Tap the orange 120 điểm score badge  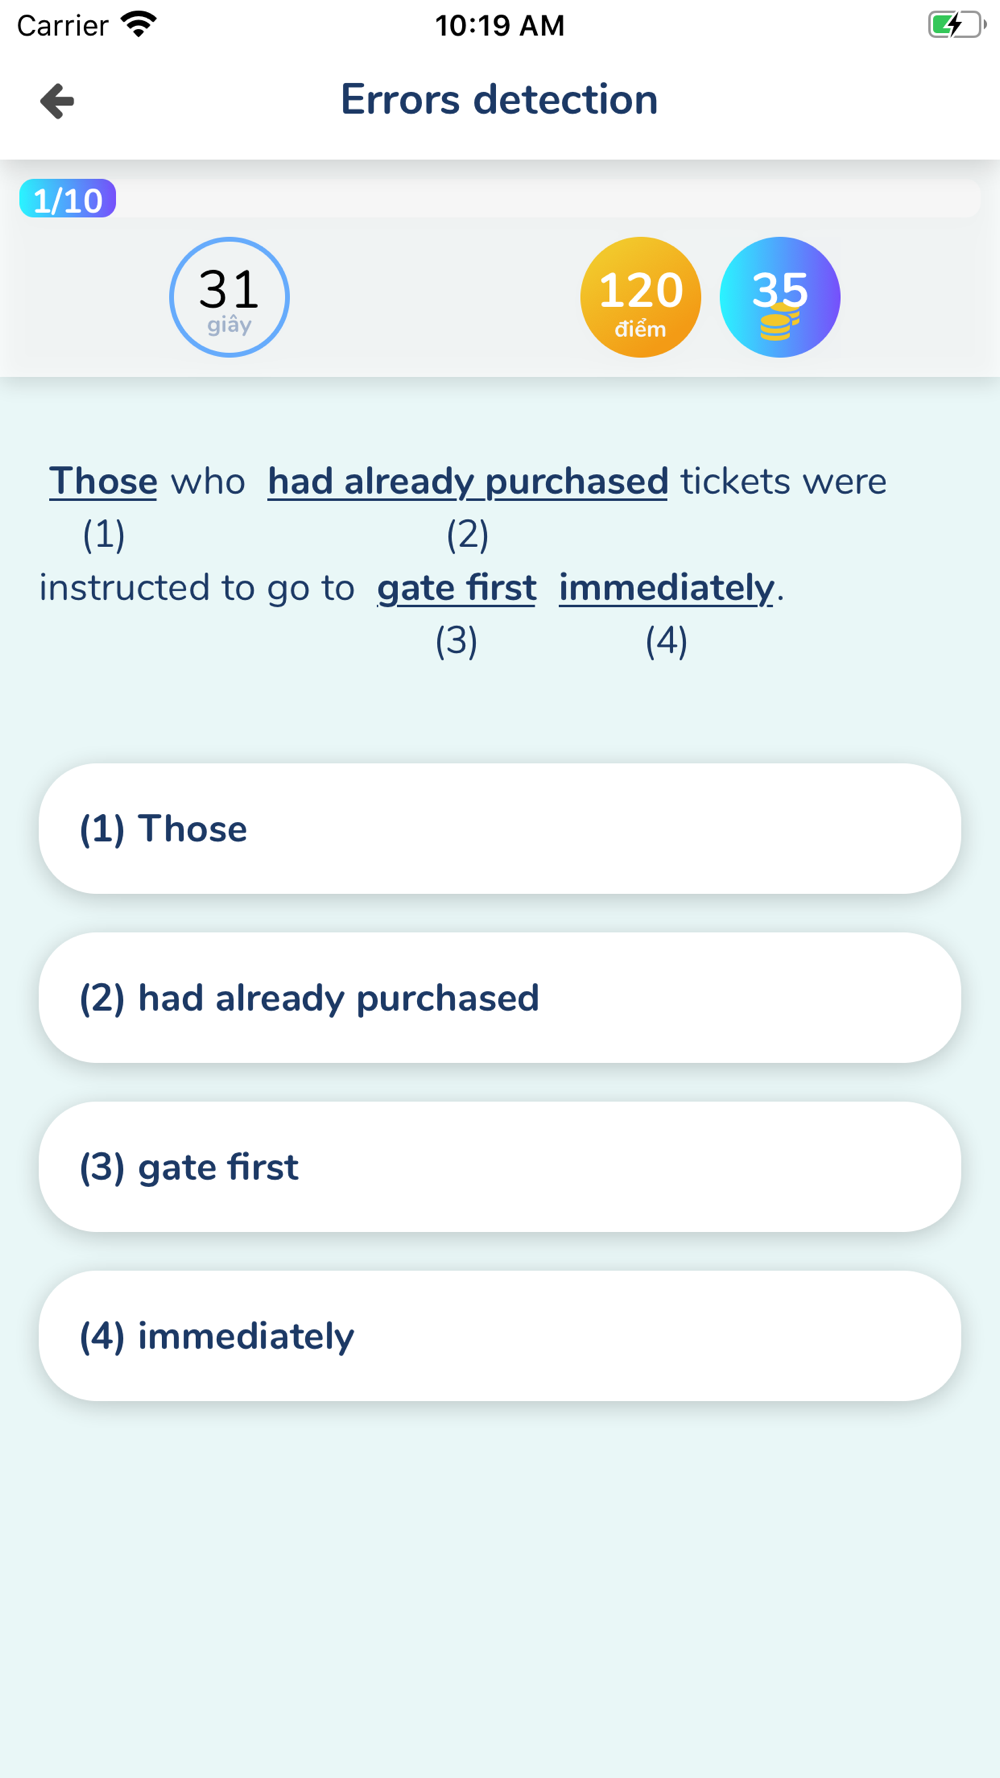tap(640, 297)
